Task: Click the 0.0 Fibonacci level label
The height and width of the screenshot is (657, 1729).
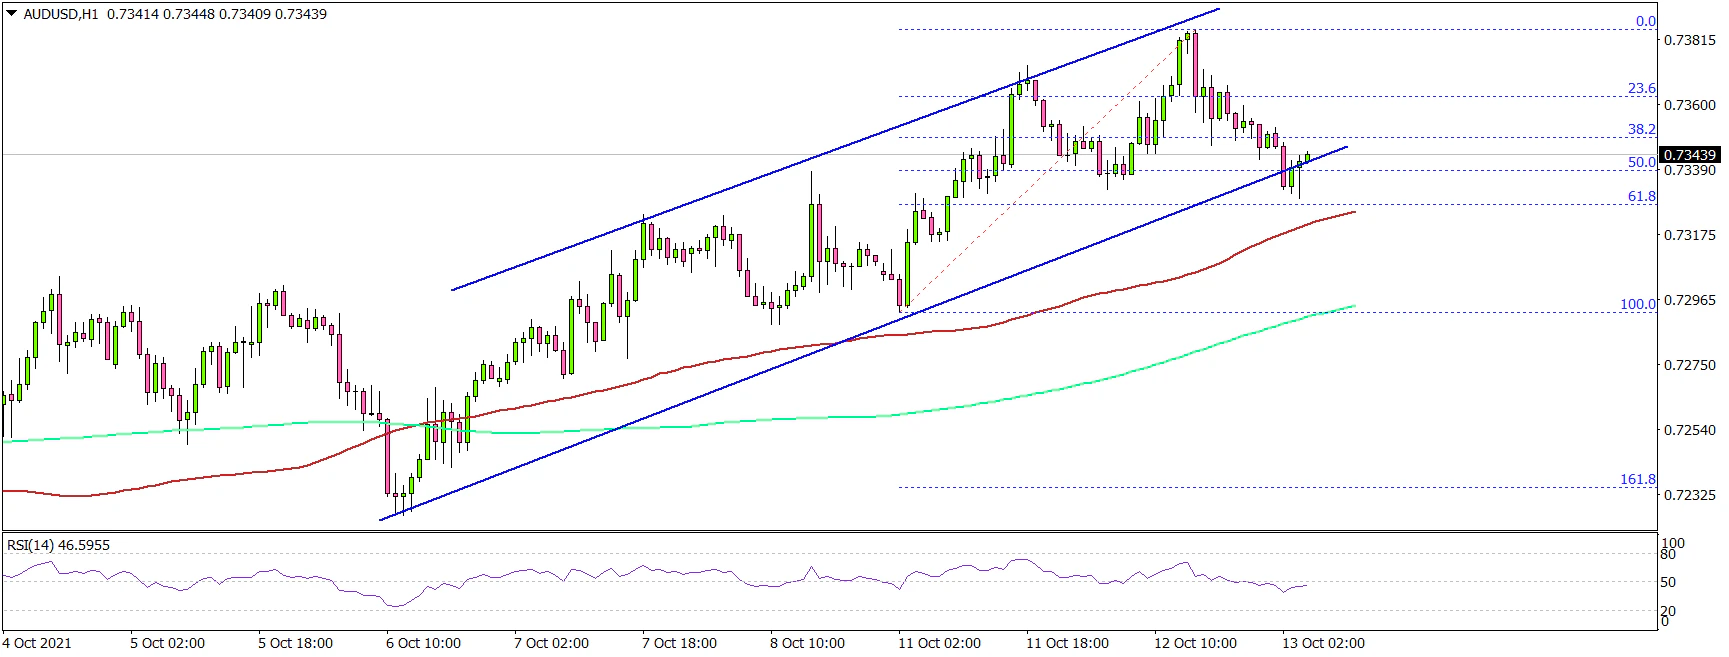Action: 1645,22
